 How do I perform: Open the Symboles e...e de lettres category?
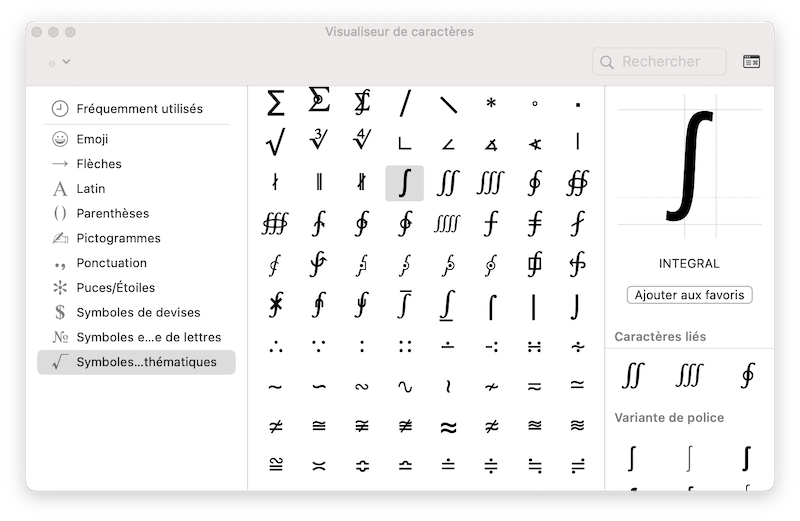point(136,337)
